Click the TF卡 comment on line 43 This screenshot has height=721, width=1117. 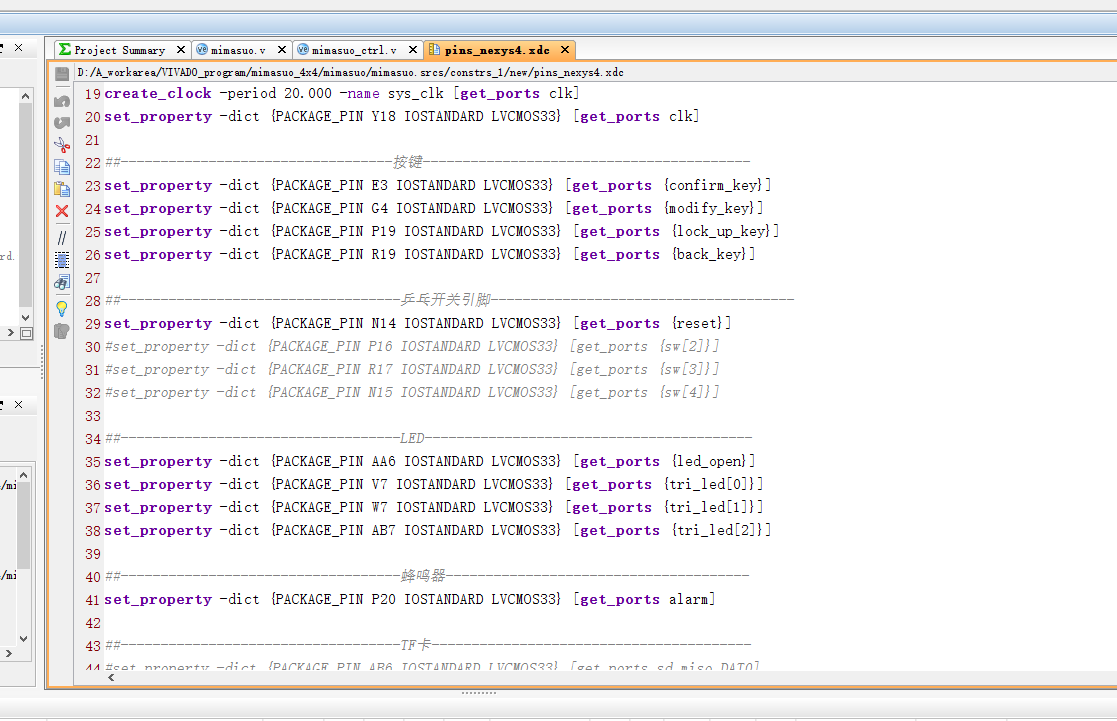pos(415,645)
